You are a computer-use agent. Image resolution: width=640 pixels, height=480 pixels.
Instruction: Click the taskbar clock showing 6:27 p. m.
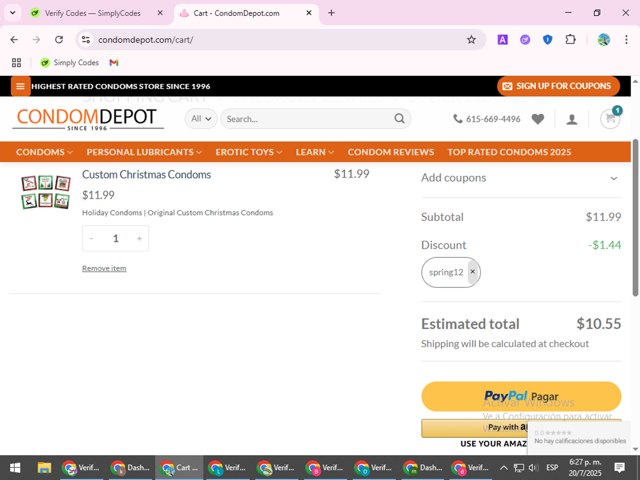[585, 468]
